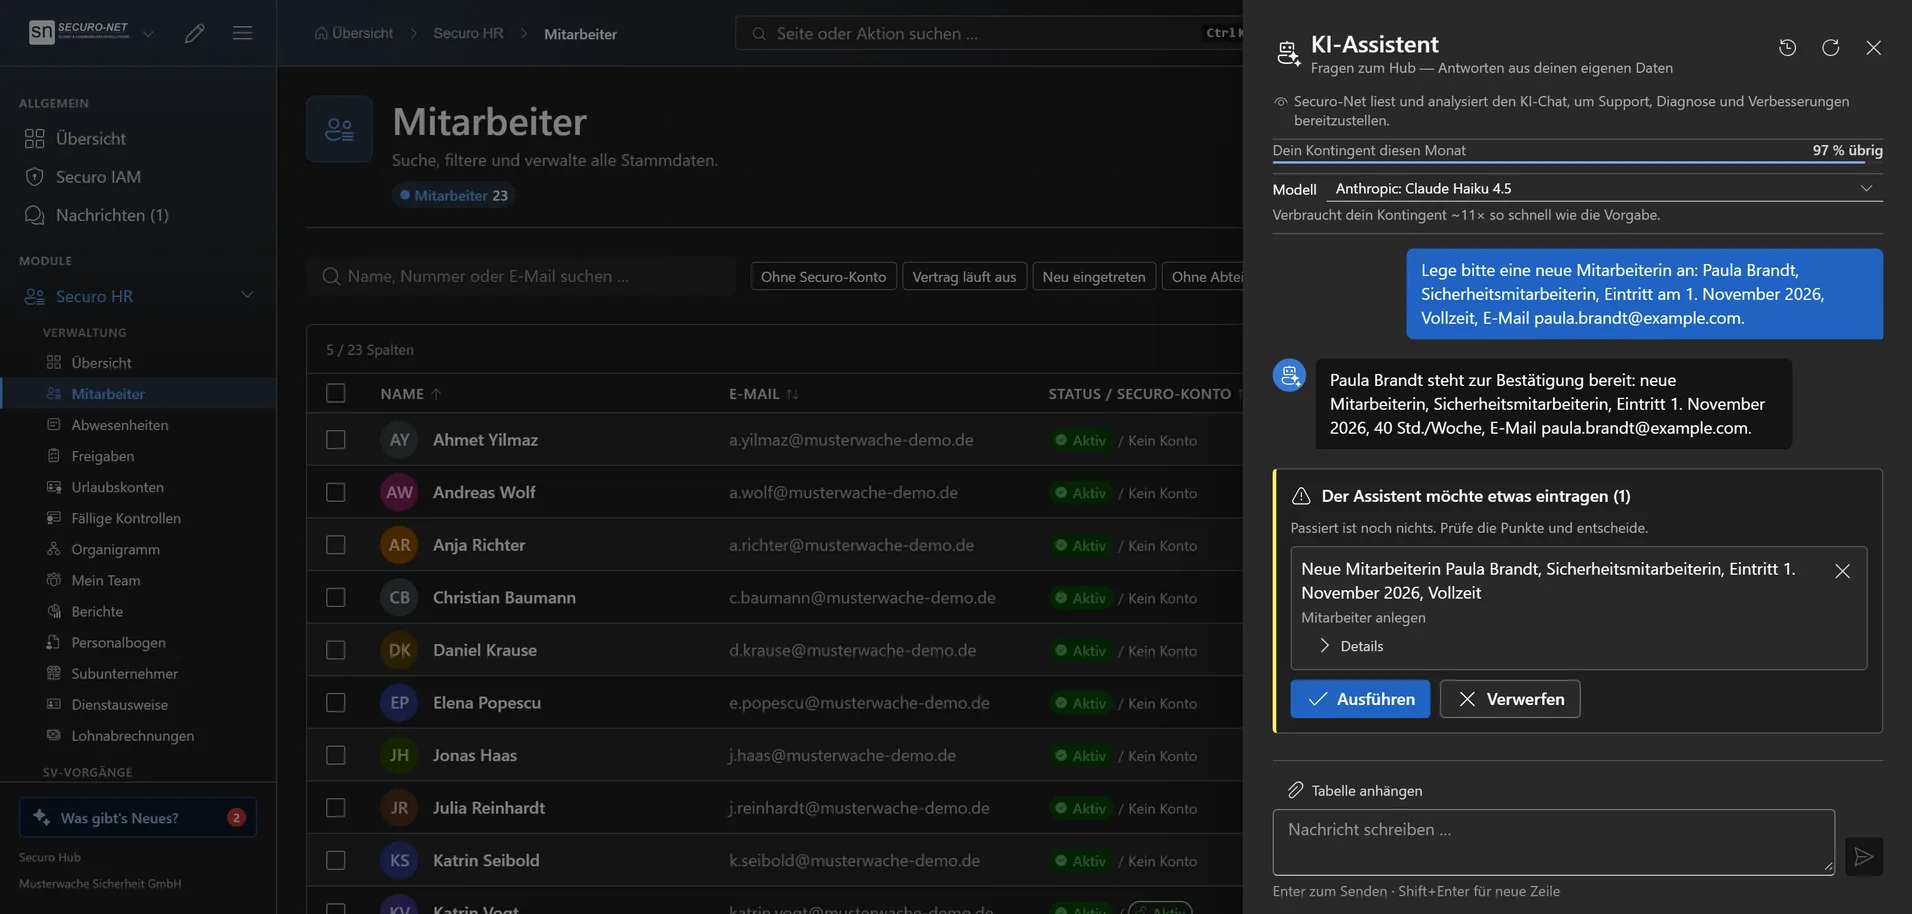Click the send message arrow icon
This screenshot has width=1912, height=914.
[x=1864, y=857]
